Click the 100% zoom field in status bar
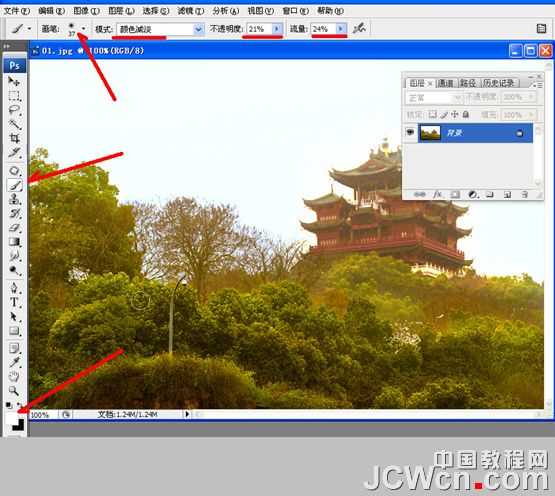 click(x=42, y=414)
